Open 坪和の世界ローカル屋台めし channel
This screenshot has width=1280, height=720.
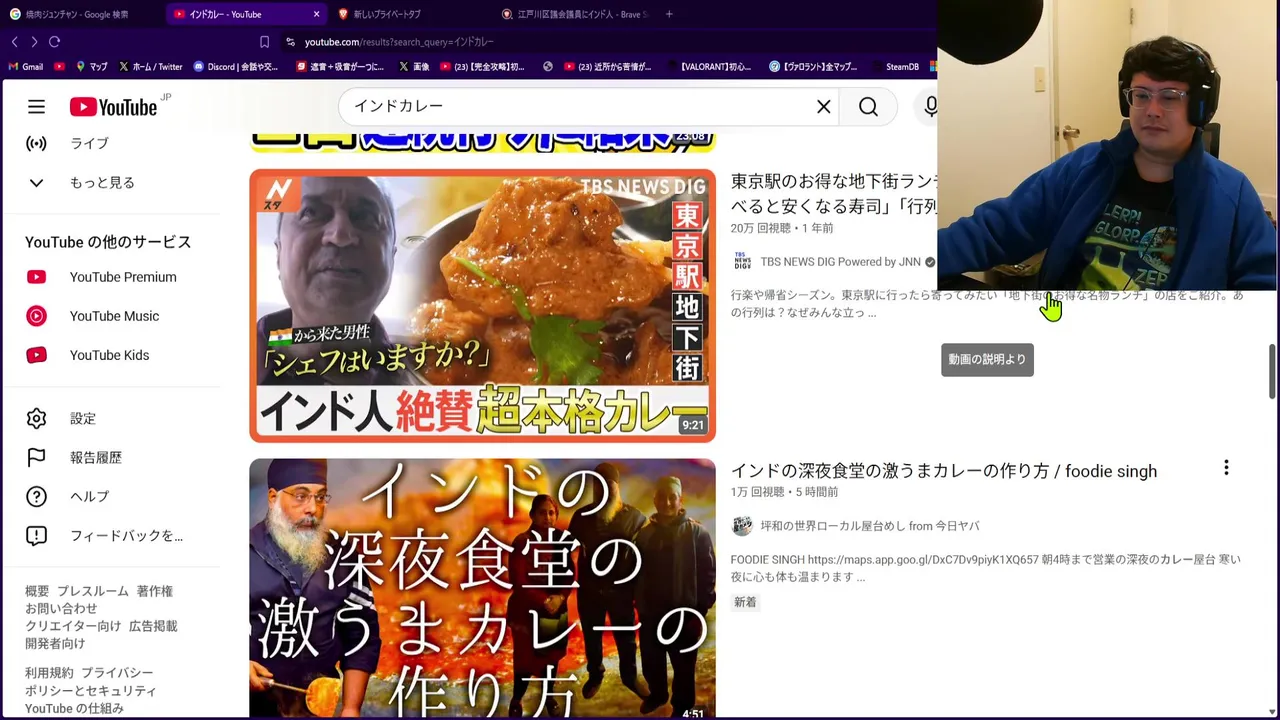(869, 526)
